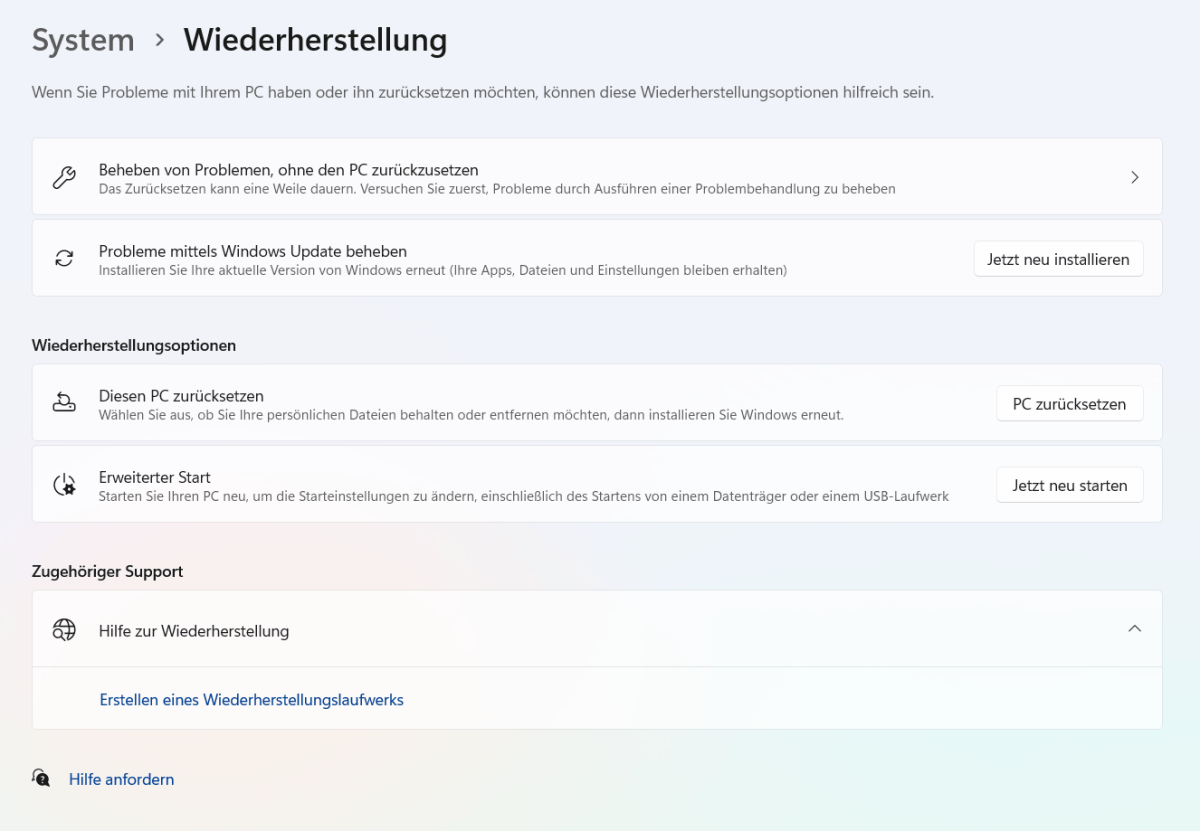Go back to System breadcrumb
Image resolution: width=1200 pixels, height=831 pixels.
pos(83,40)
